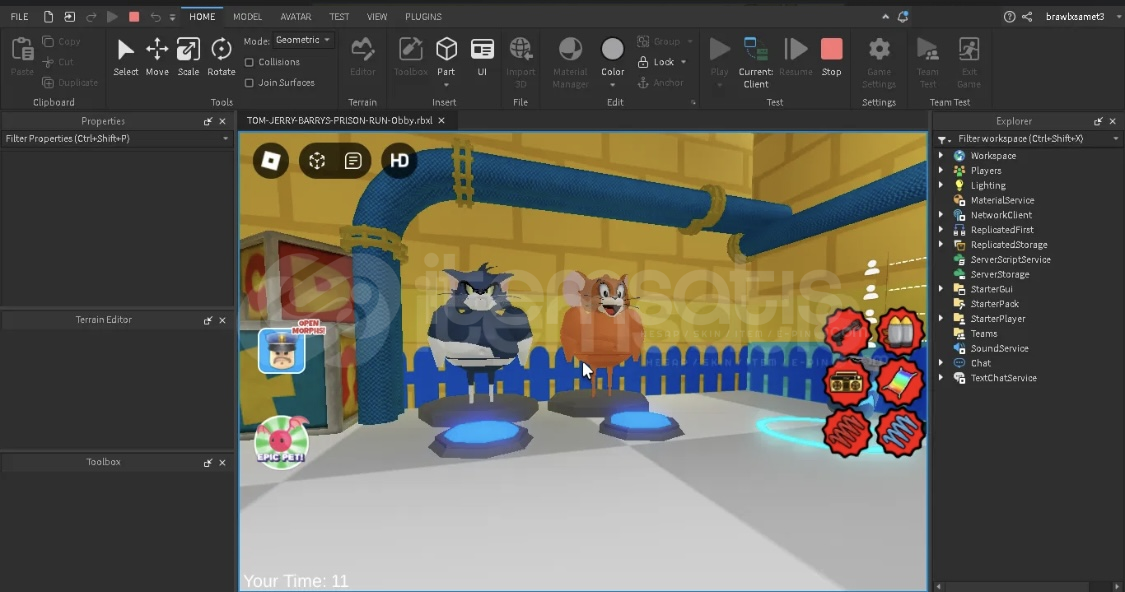Screen dimensions: 1125x592
Task: Open the Mode Geometric dropdown
Action: pyautogui.click(x=303, y=40)
